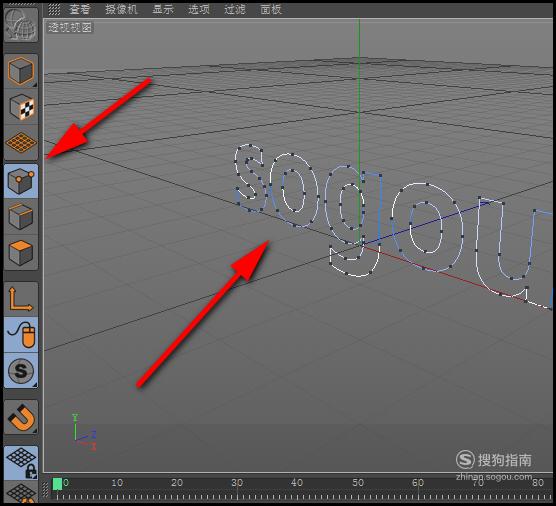Open Snap magnet icon submenu arrow

pyautogui.click(x=35, y=431)
